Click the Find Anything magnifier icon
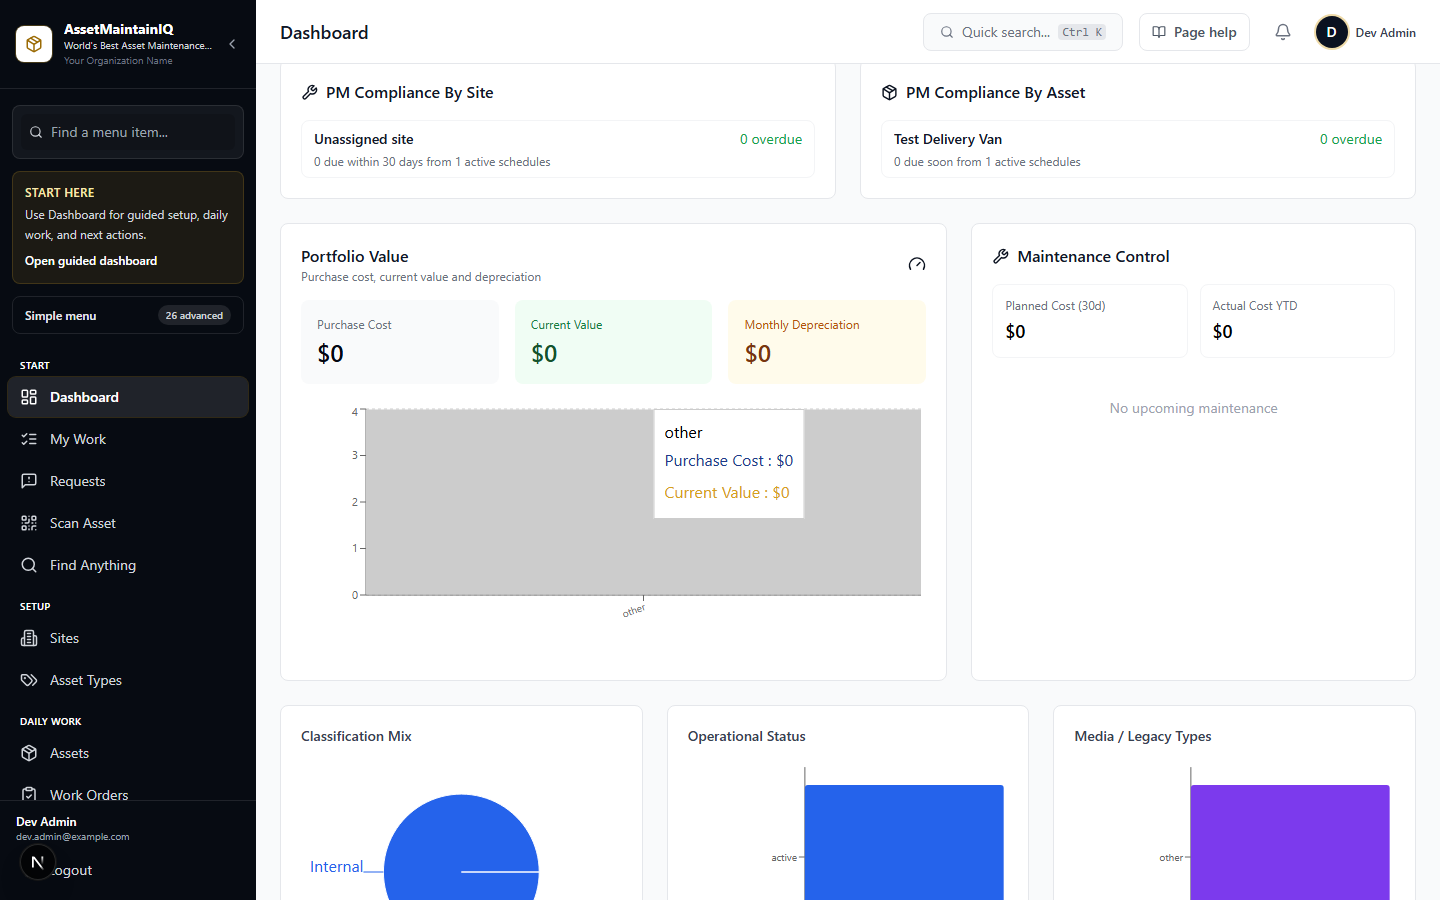 point(29,565)
